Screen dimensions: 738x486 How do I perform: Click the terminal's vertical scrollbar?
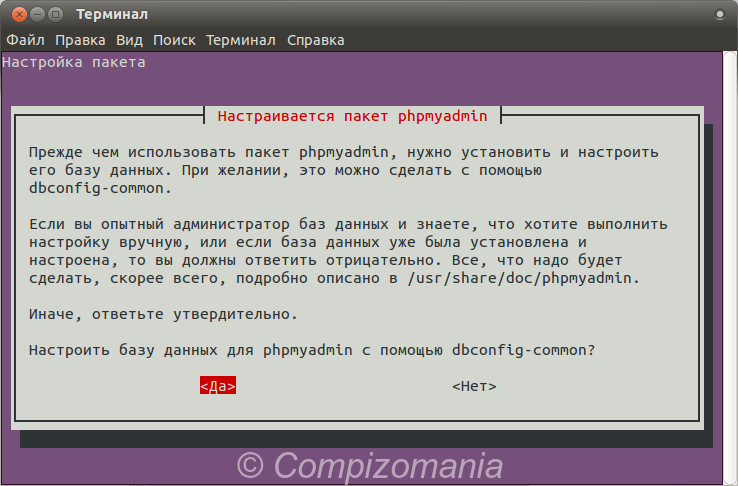730,268
